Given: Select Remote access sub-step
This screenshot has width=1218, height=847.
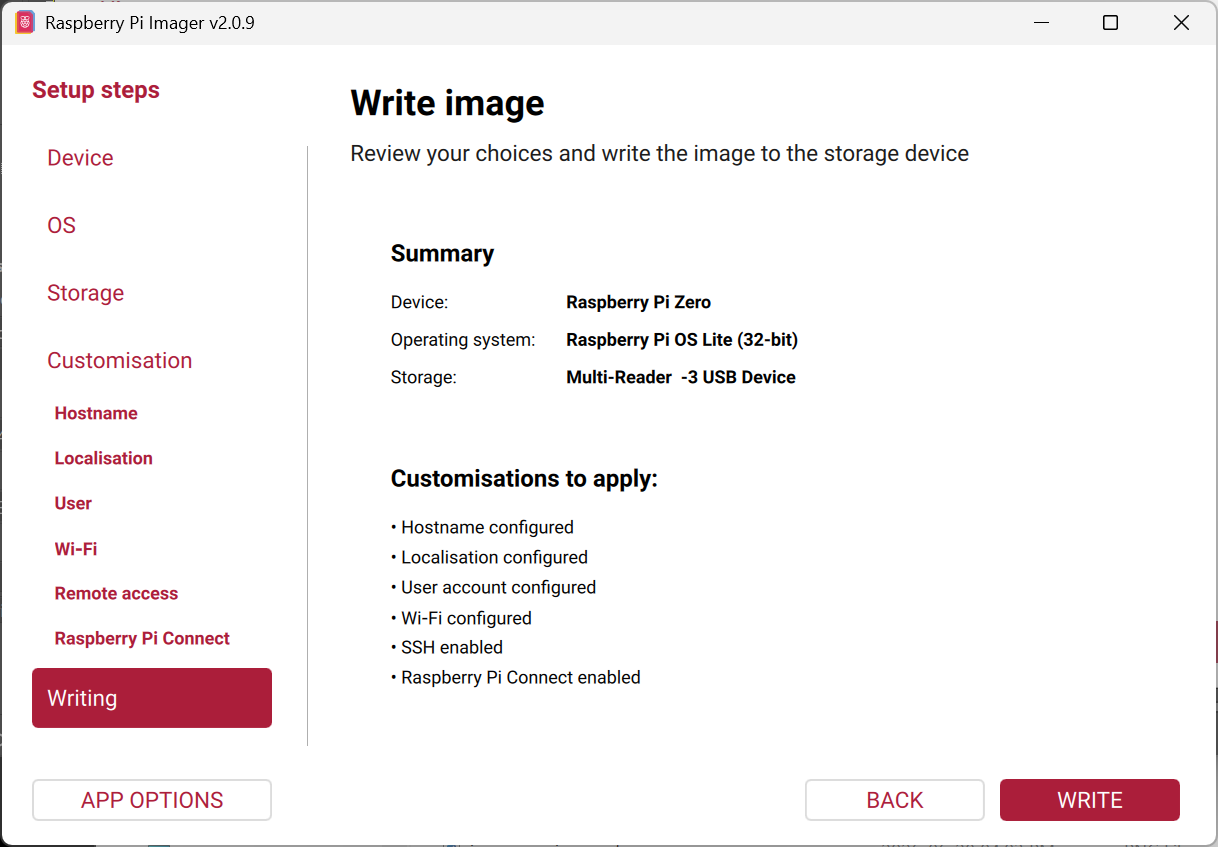Looking at the screenshot, I should coord(116,593).
